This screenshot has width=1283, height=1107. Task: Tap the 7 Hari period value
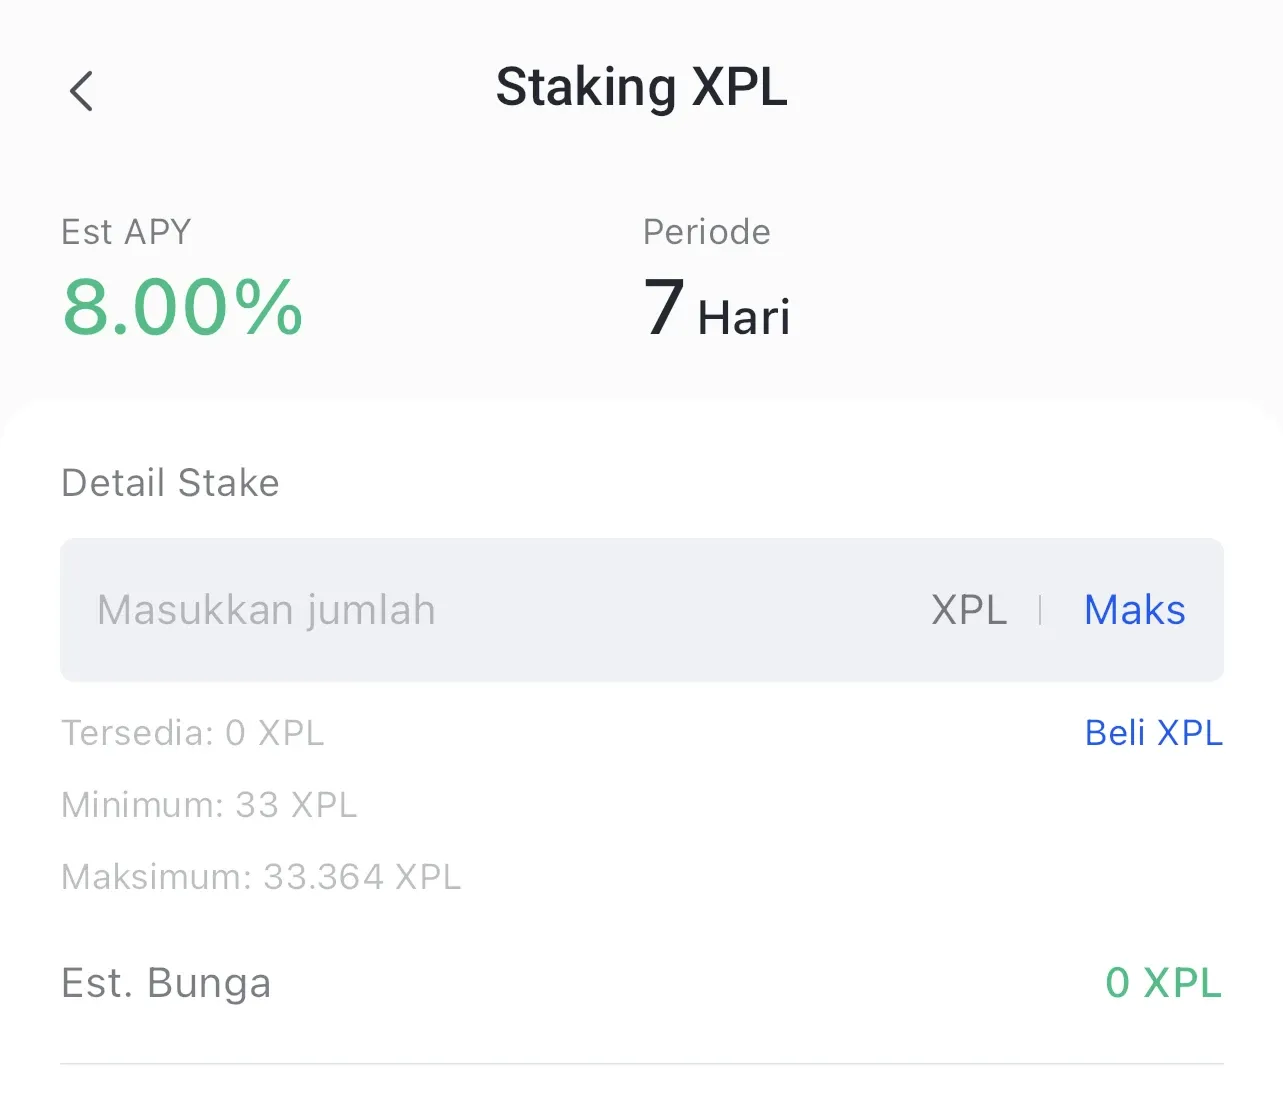pyautogui.click(x=715, y=310)
